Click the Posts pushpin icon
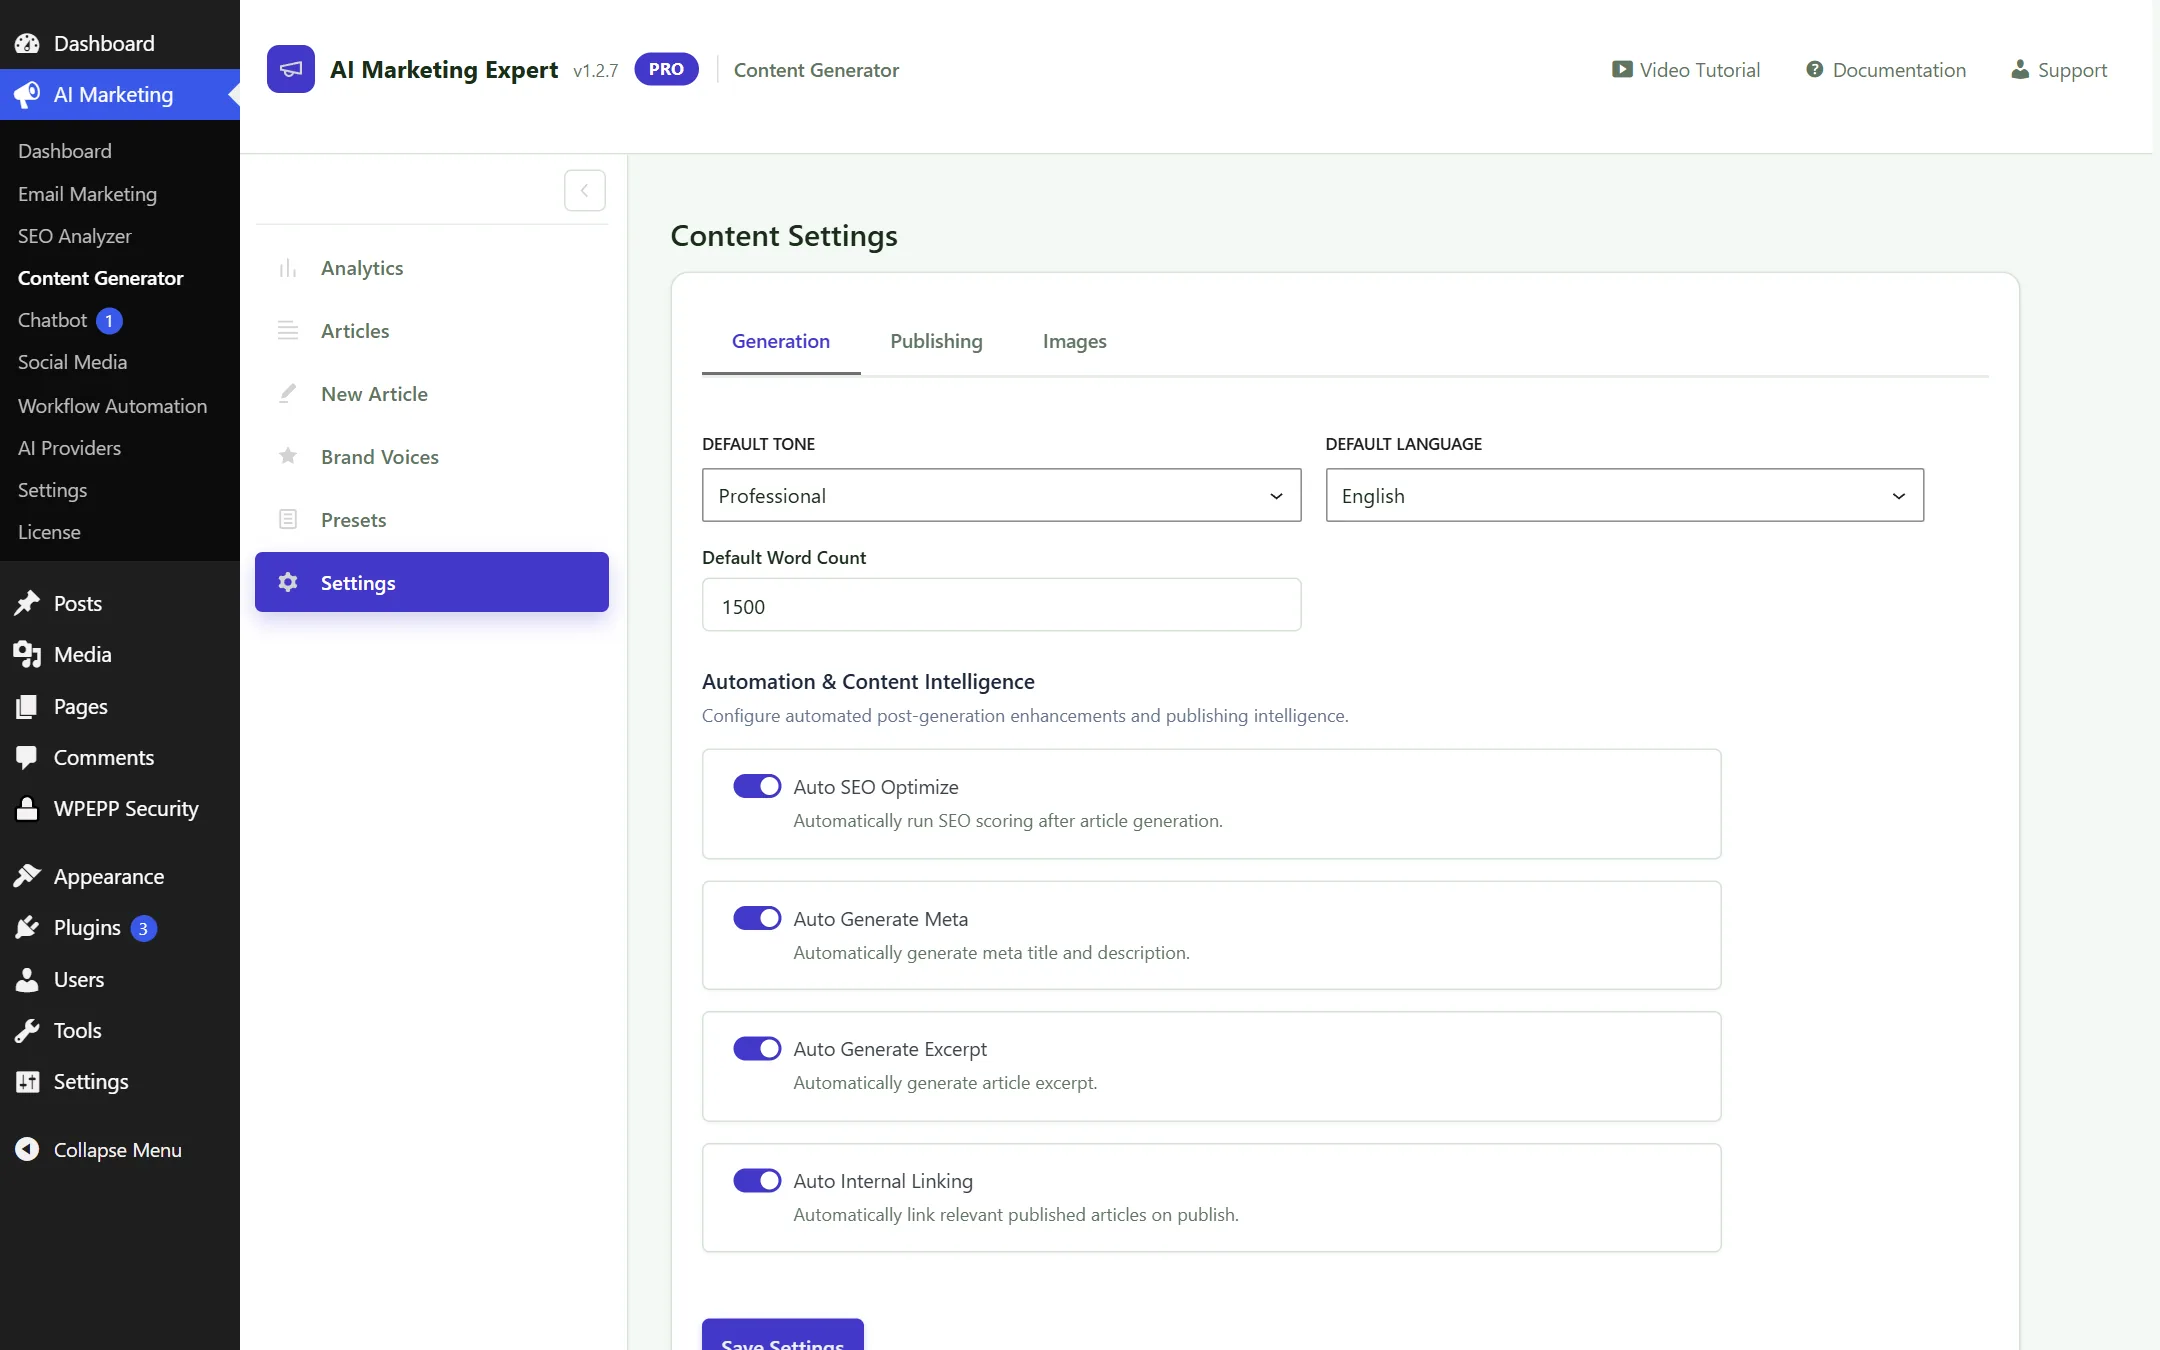2160x1350 pixels. click(27, 603)
